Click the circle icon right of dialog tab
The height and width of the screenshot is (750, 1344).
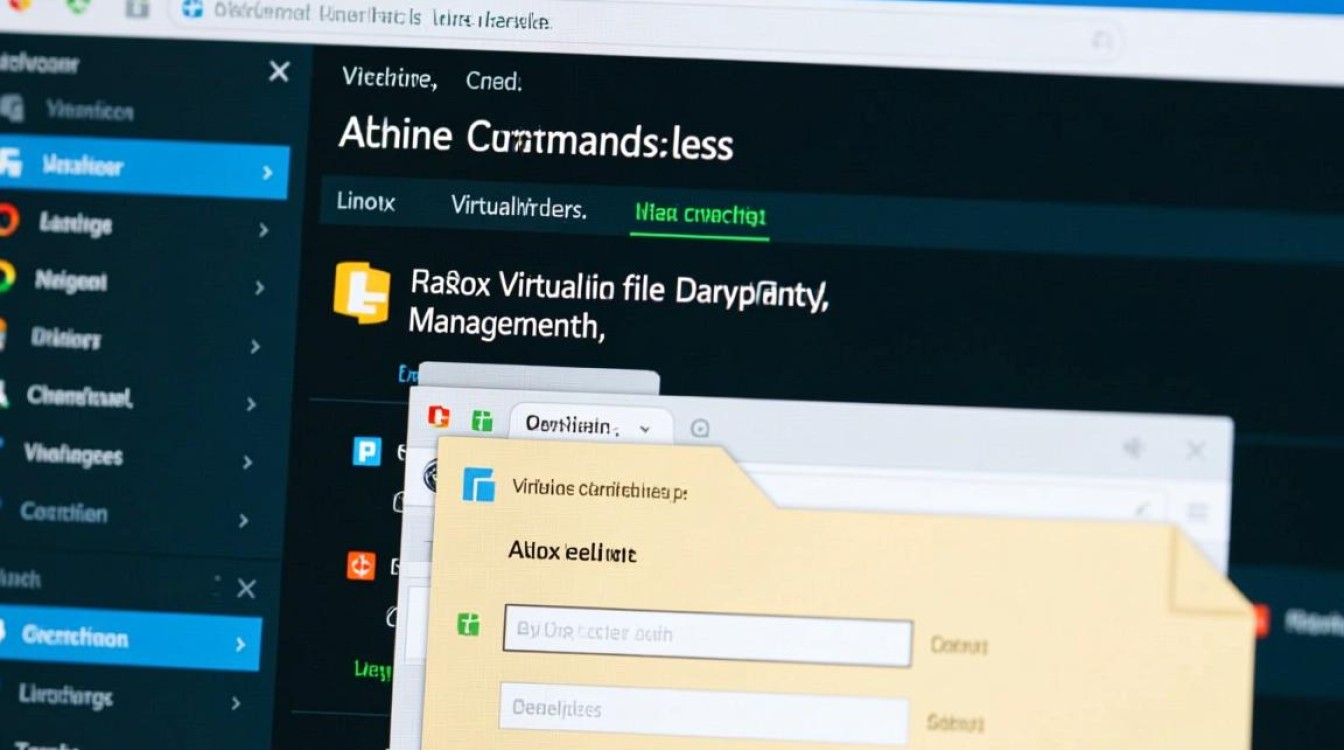700,428
